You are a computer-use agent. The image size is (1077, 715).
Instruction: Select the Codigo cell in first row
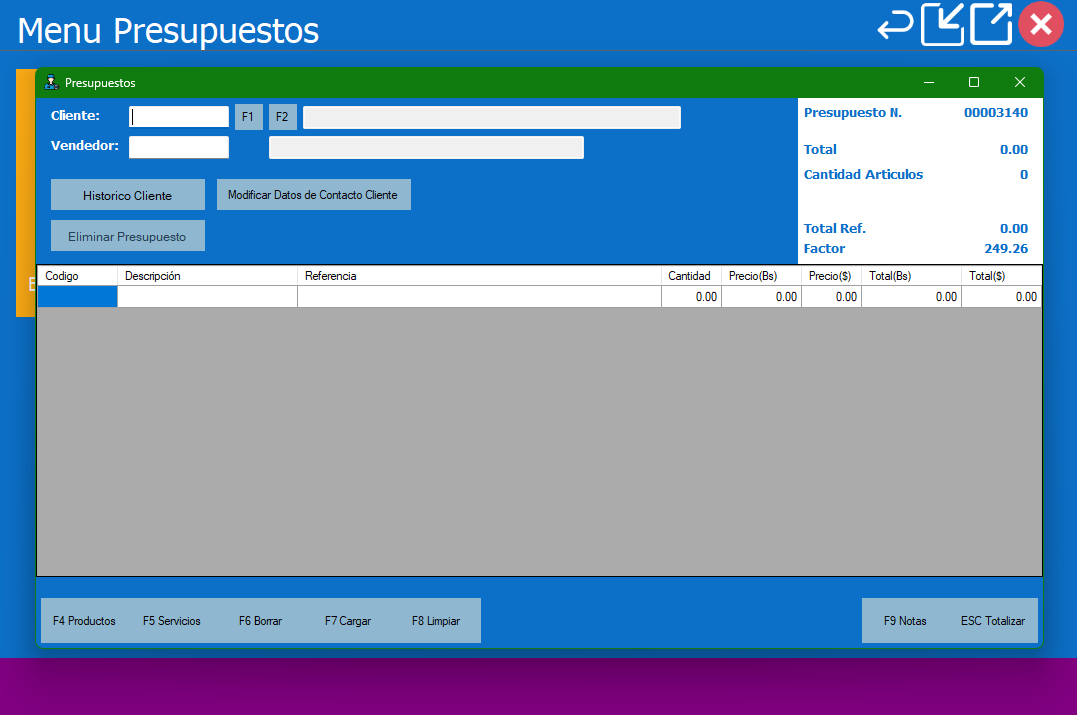[77, 297]
